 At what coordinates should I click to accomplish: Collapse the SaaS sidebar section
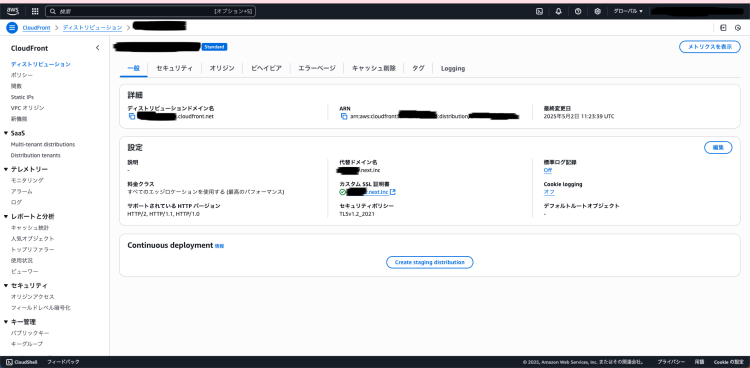pyautogui.click(x=6, y=133)
